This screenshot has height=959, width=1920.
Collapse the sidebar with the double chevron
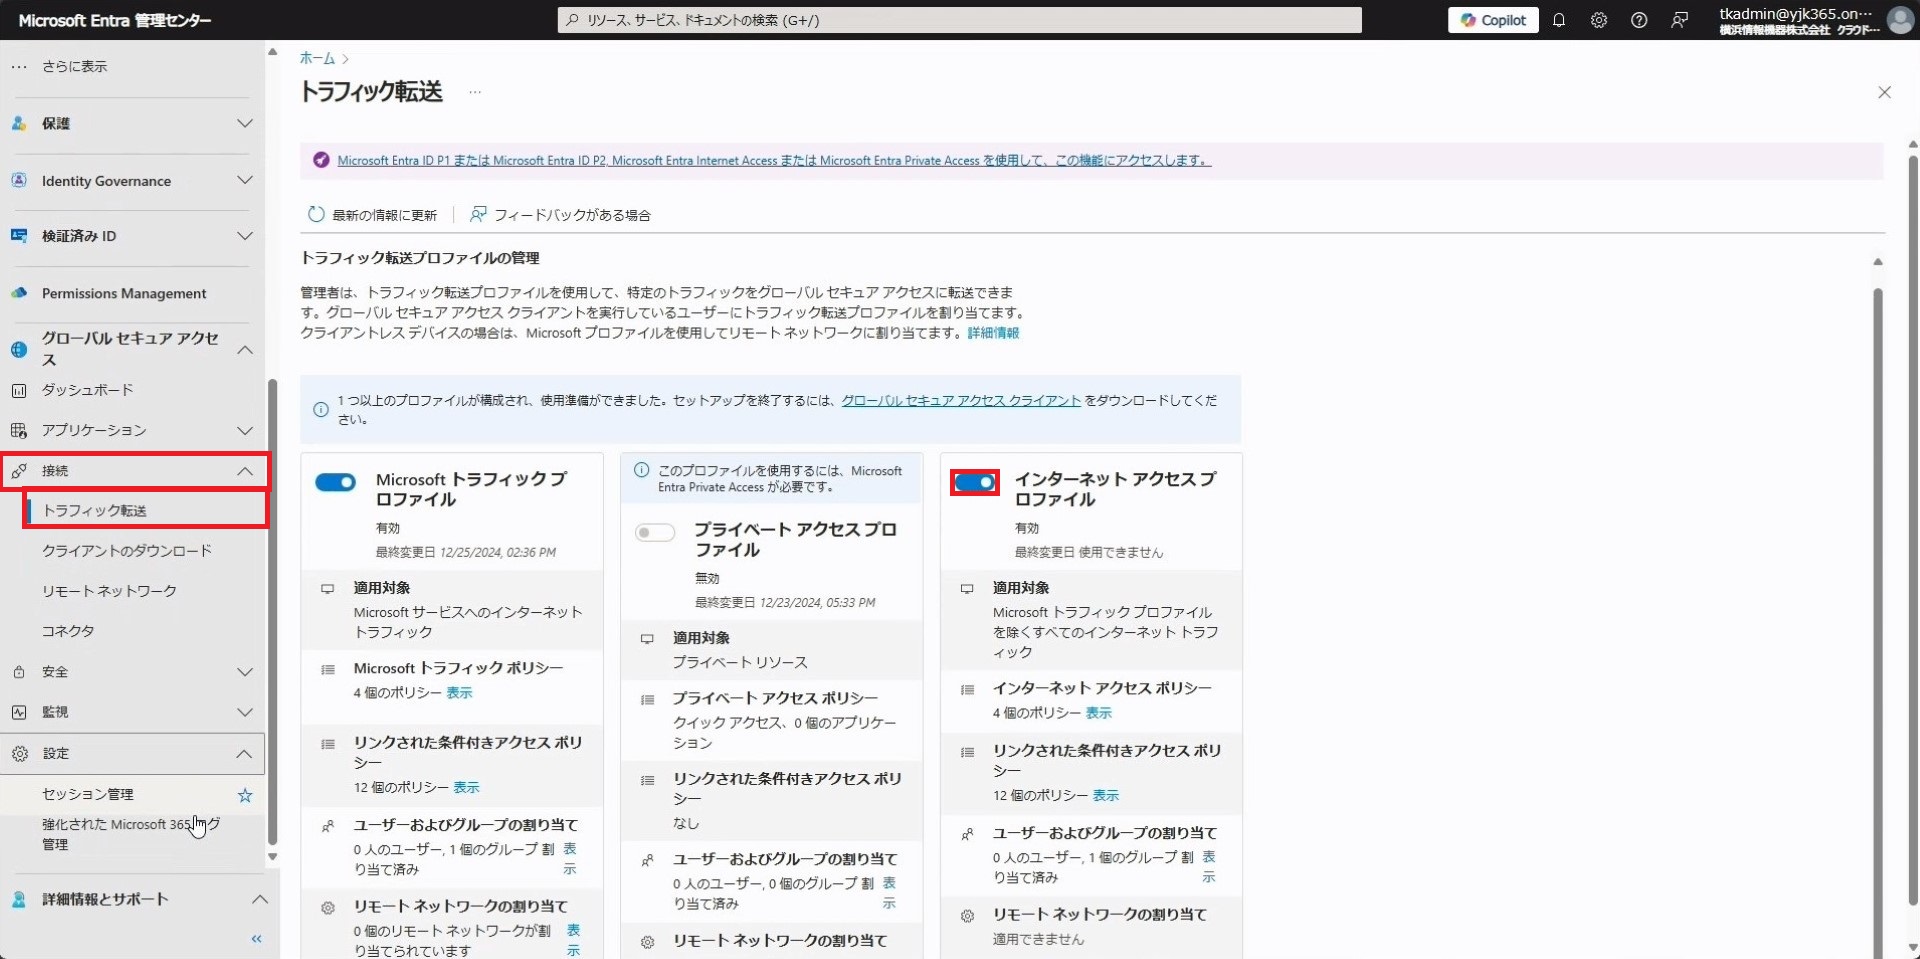click(257, 939)
